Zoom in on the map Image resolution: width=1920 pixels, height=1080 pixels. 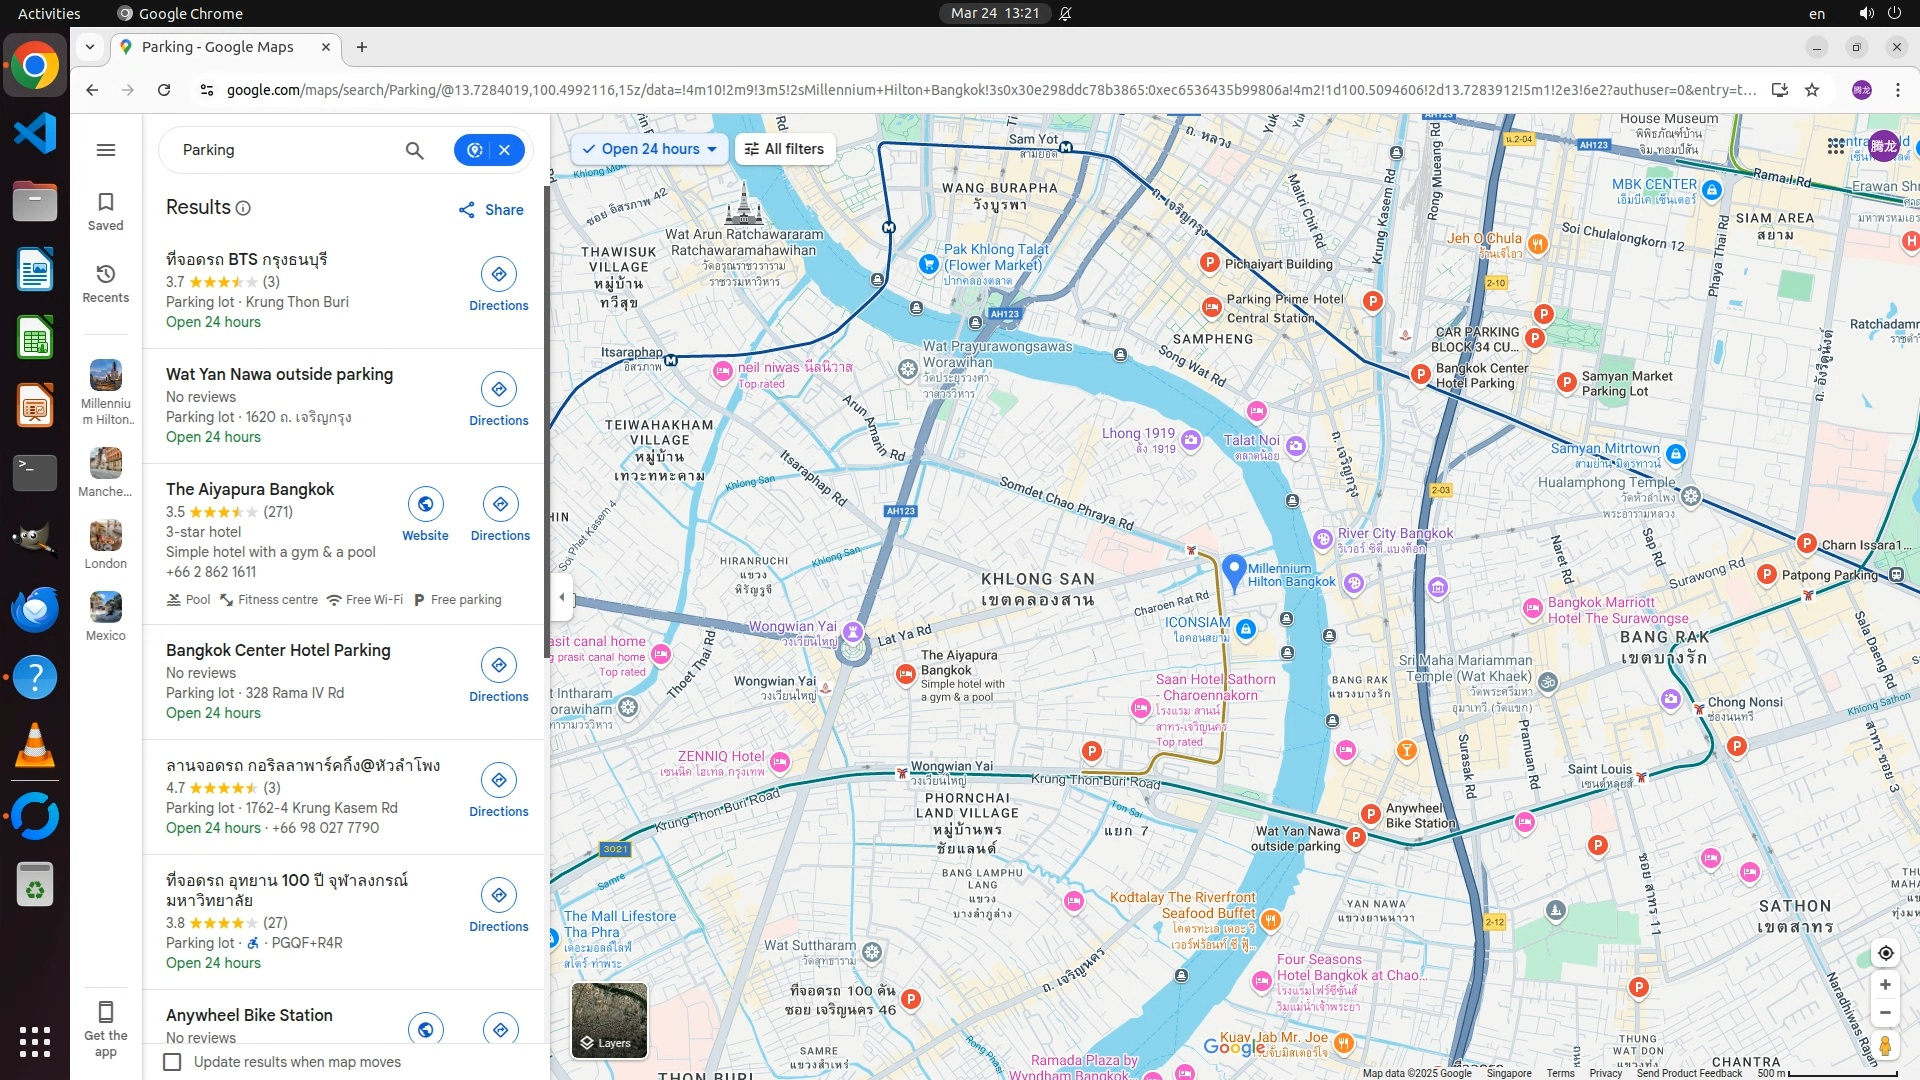(1885, 985)
